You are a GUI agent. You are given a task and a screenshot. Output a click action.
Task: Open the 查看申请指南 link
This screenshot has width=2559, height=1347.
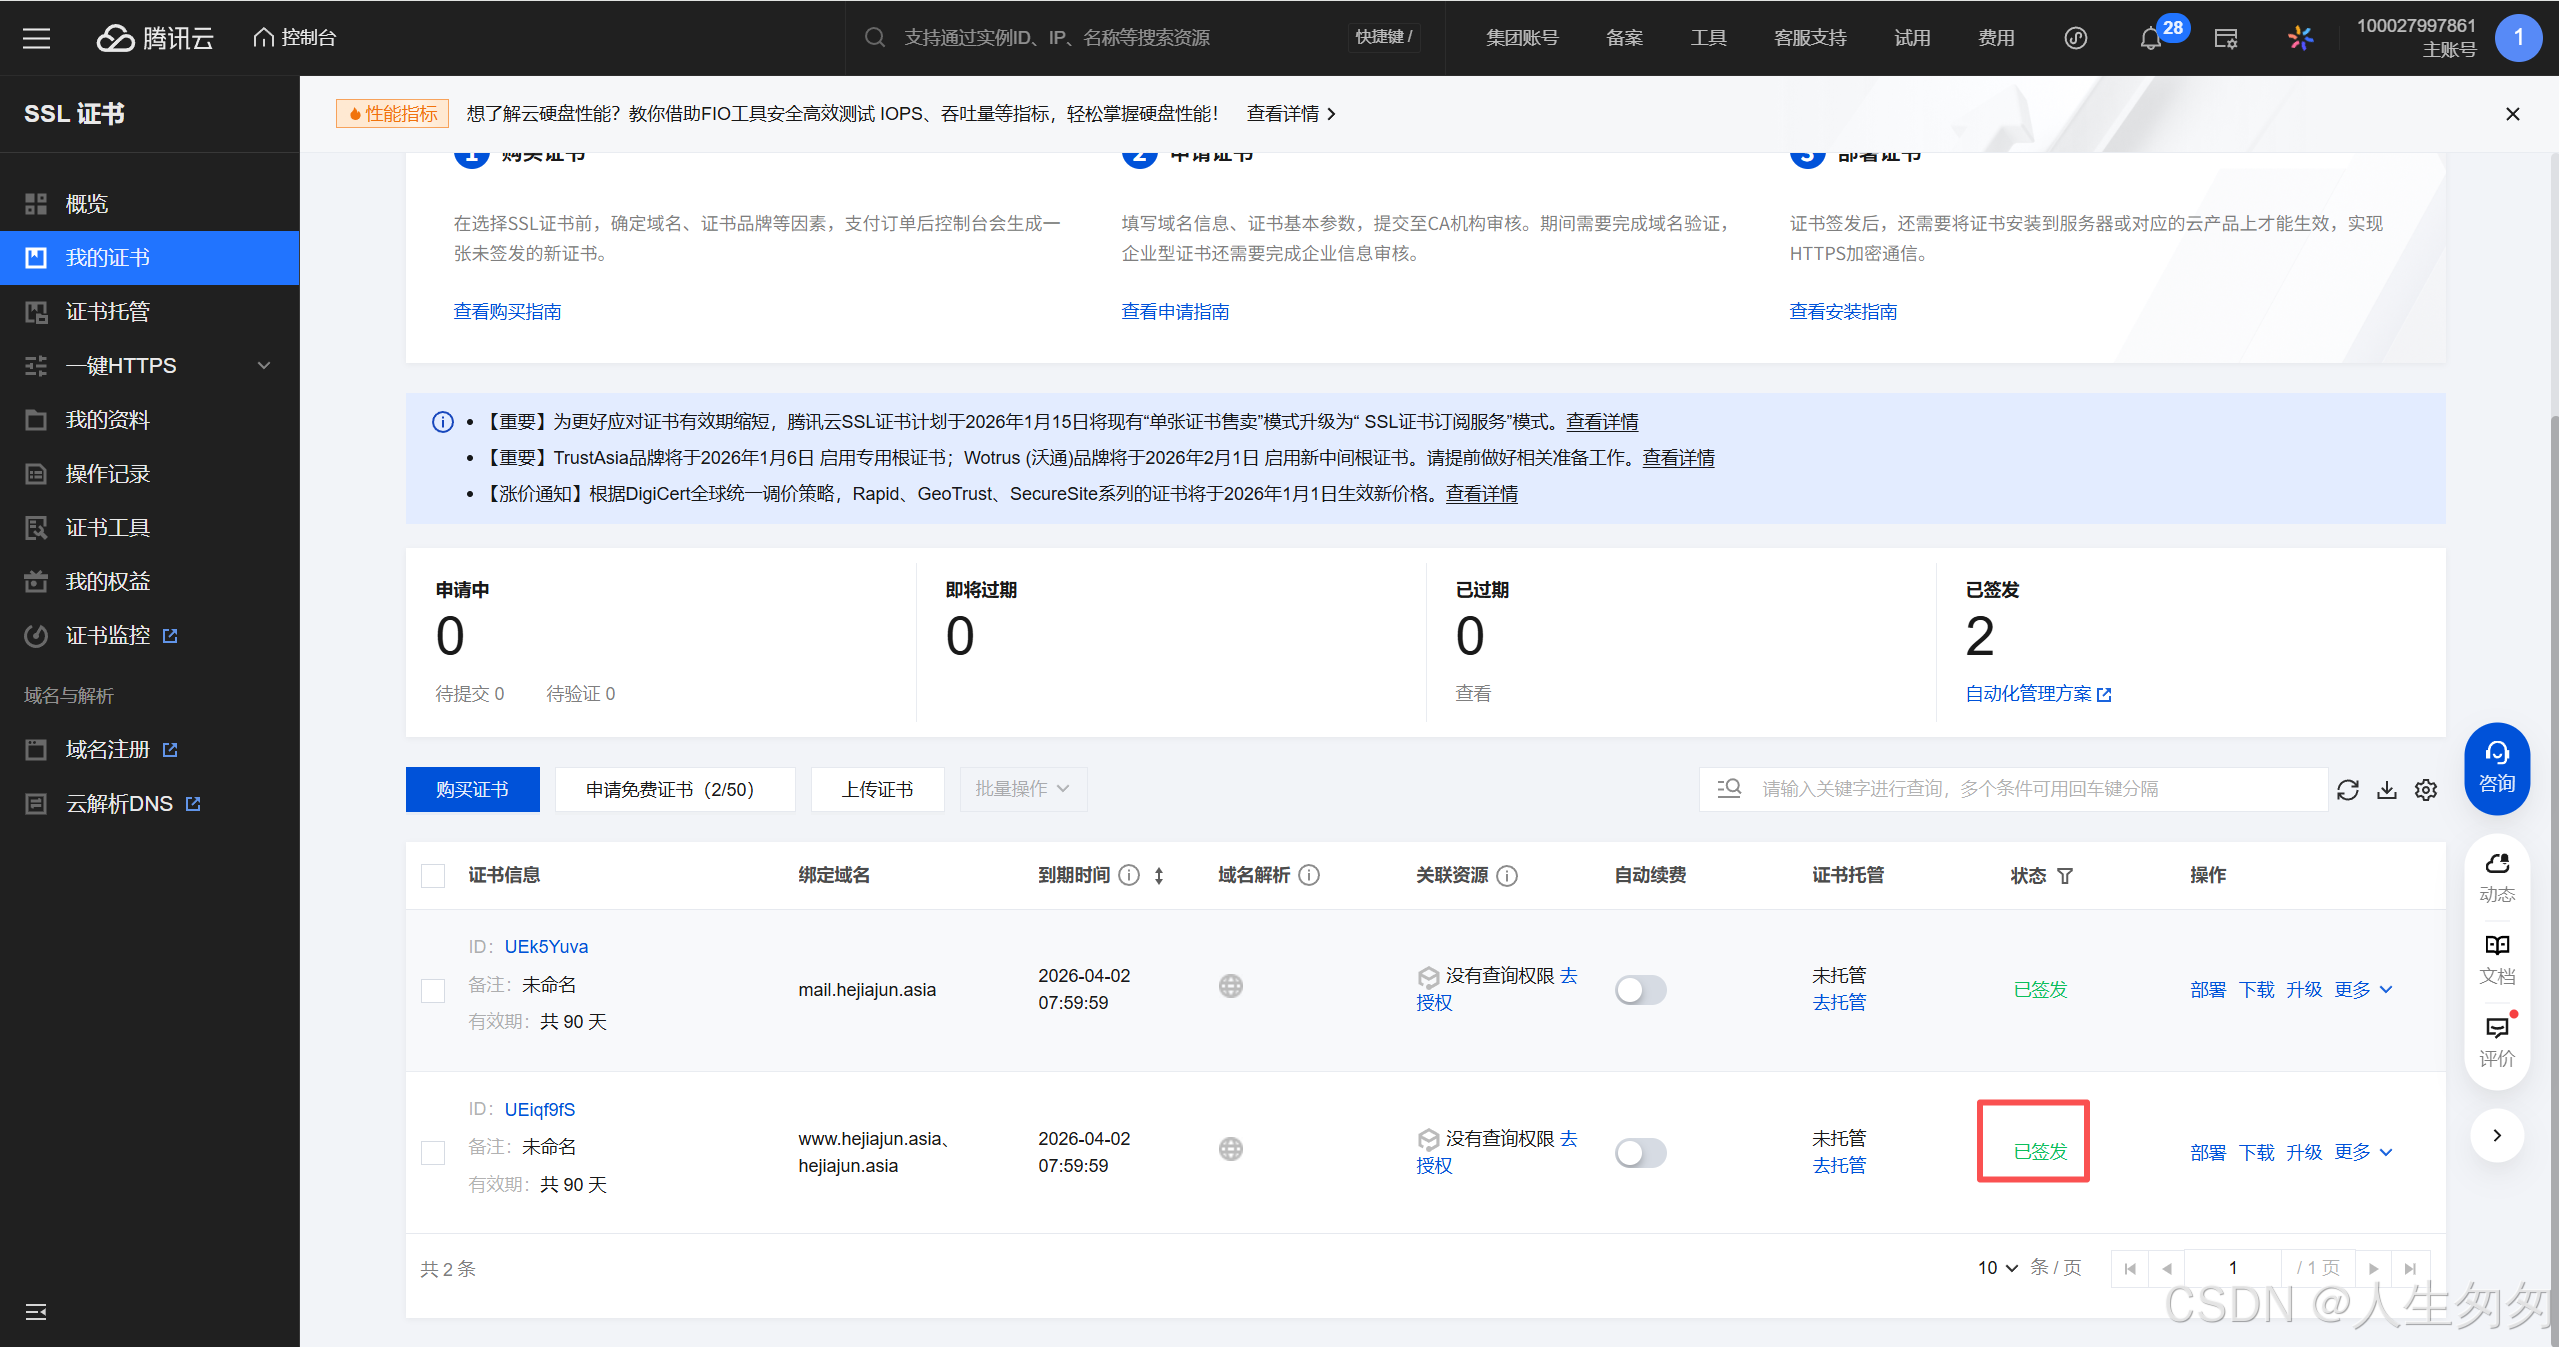click(1175, 312)
